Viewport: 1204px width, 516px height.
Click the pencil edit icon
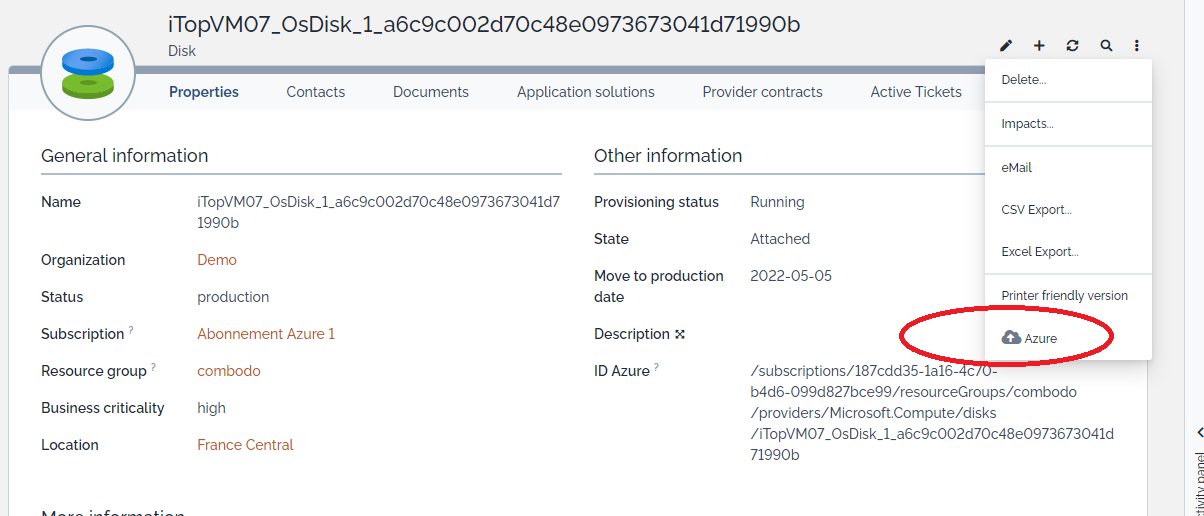pos(1006,45)
